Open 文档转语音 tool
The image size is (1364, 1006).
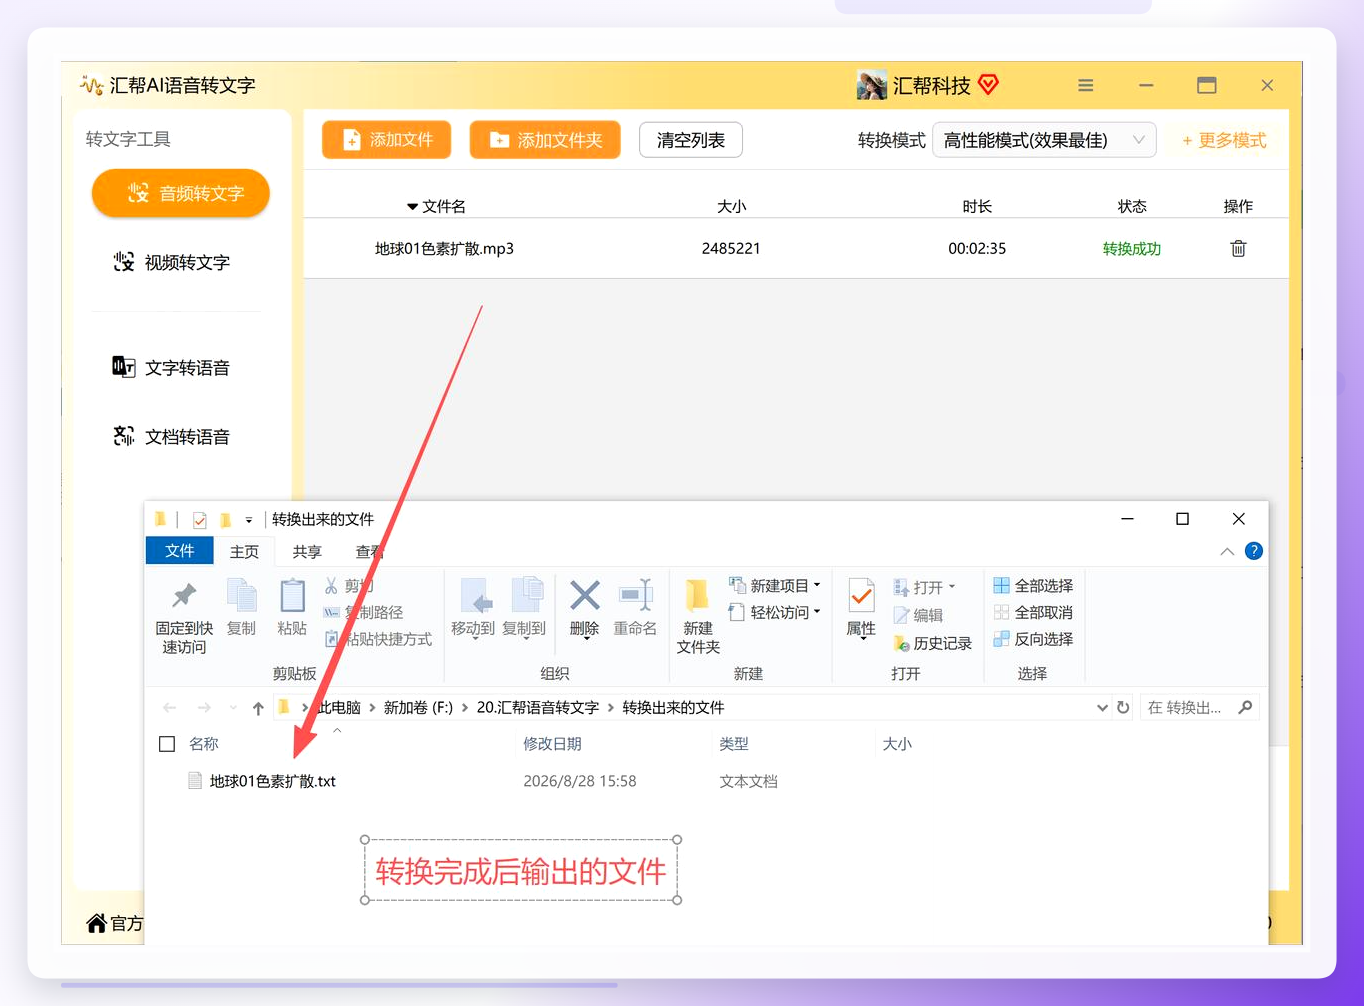[x=172, y=436]
